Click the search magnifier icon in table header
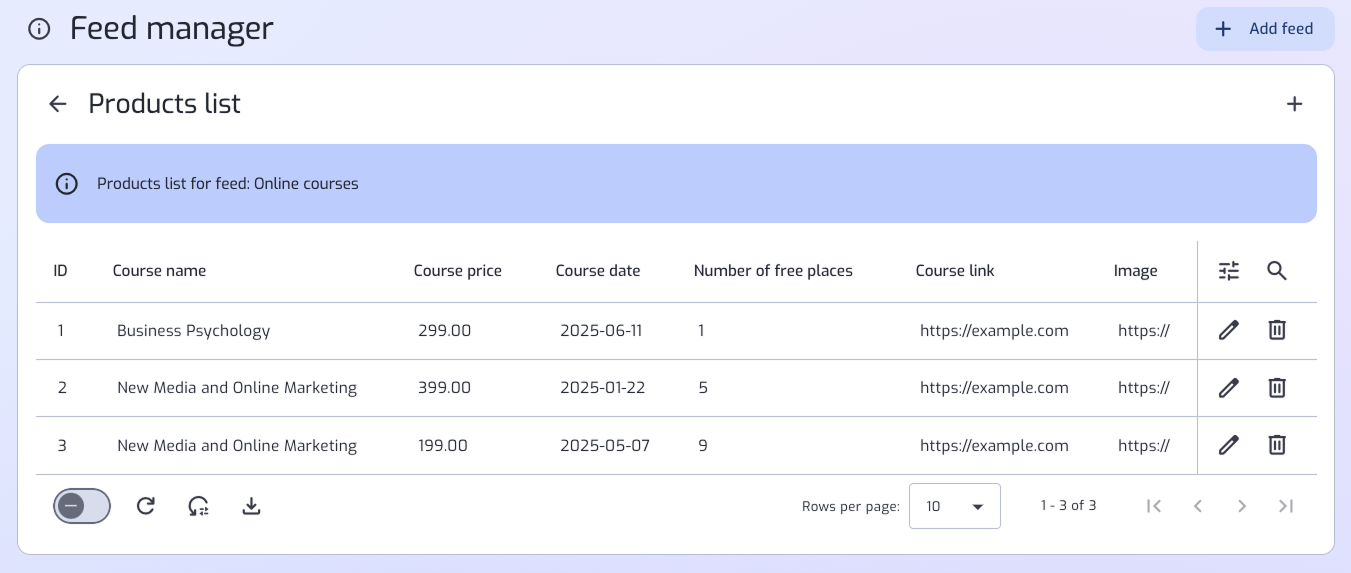Screen dimensions: 1351x573 1277,271
